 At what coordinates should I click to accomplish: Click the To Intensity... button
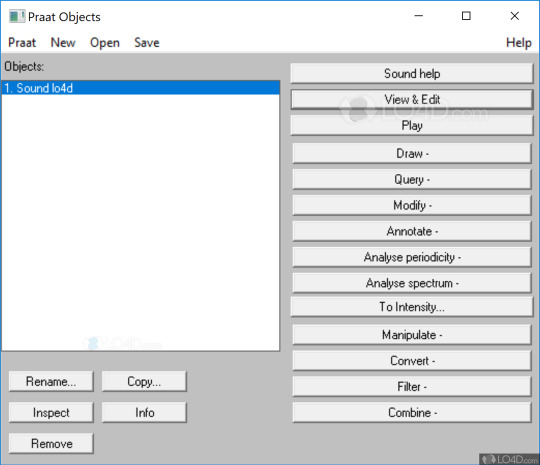pyautogui.click(x=412, y=307)
